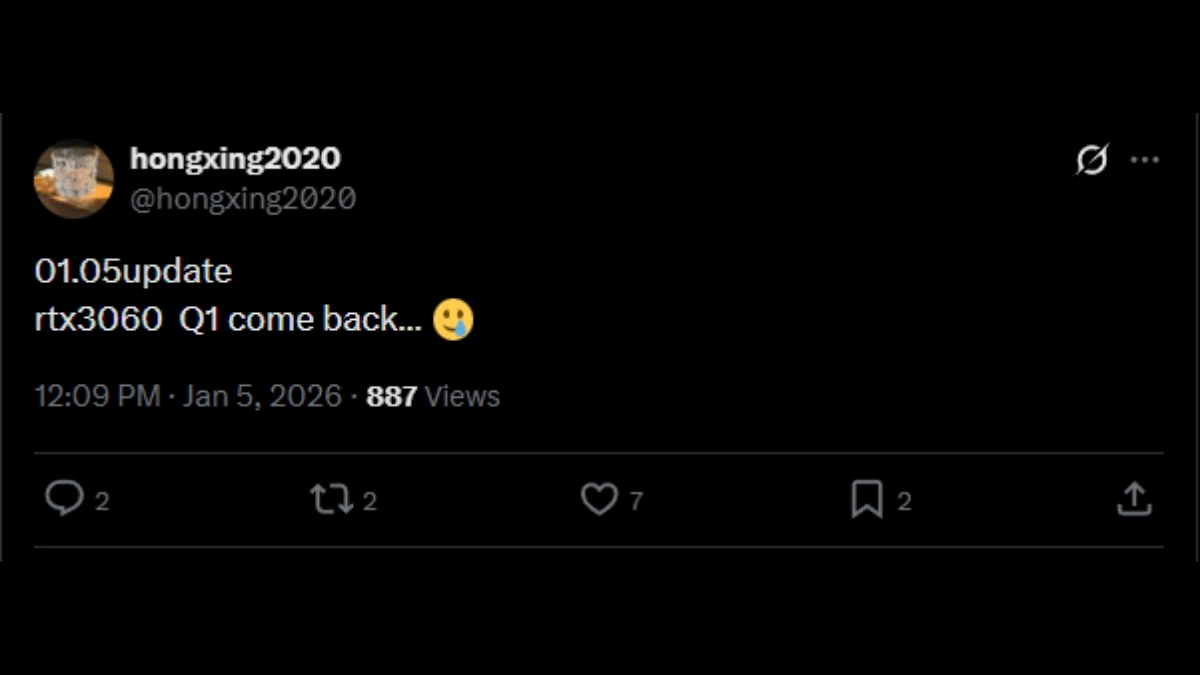Open the three-dot more options menu
This screenshot has height=675, width=1200.
pos(1144,160)
